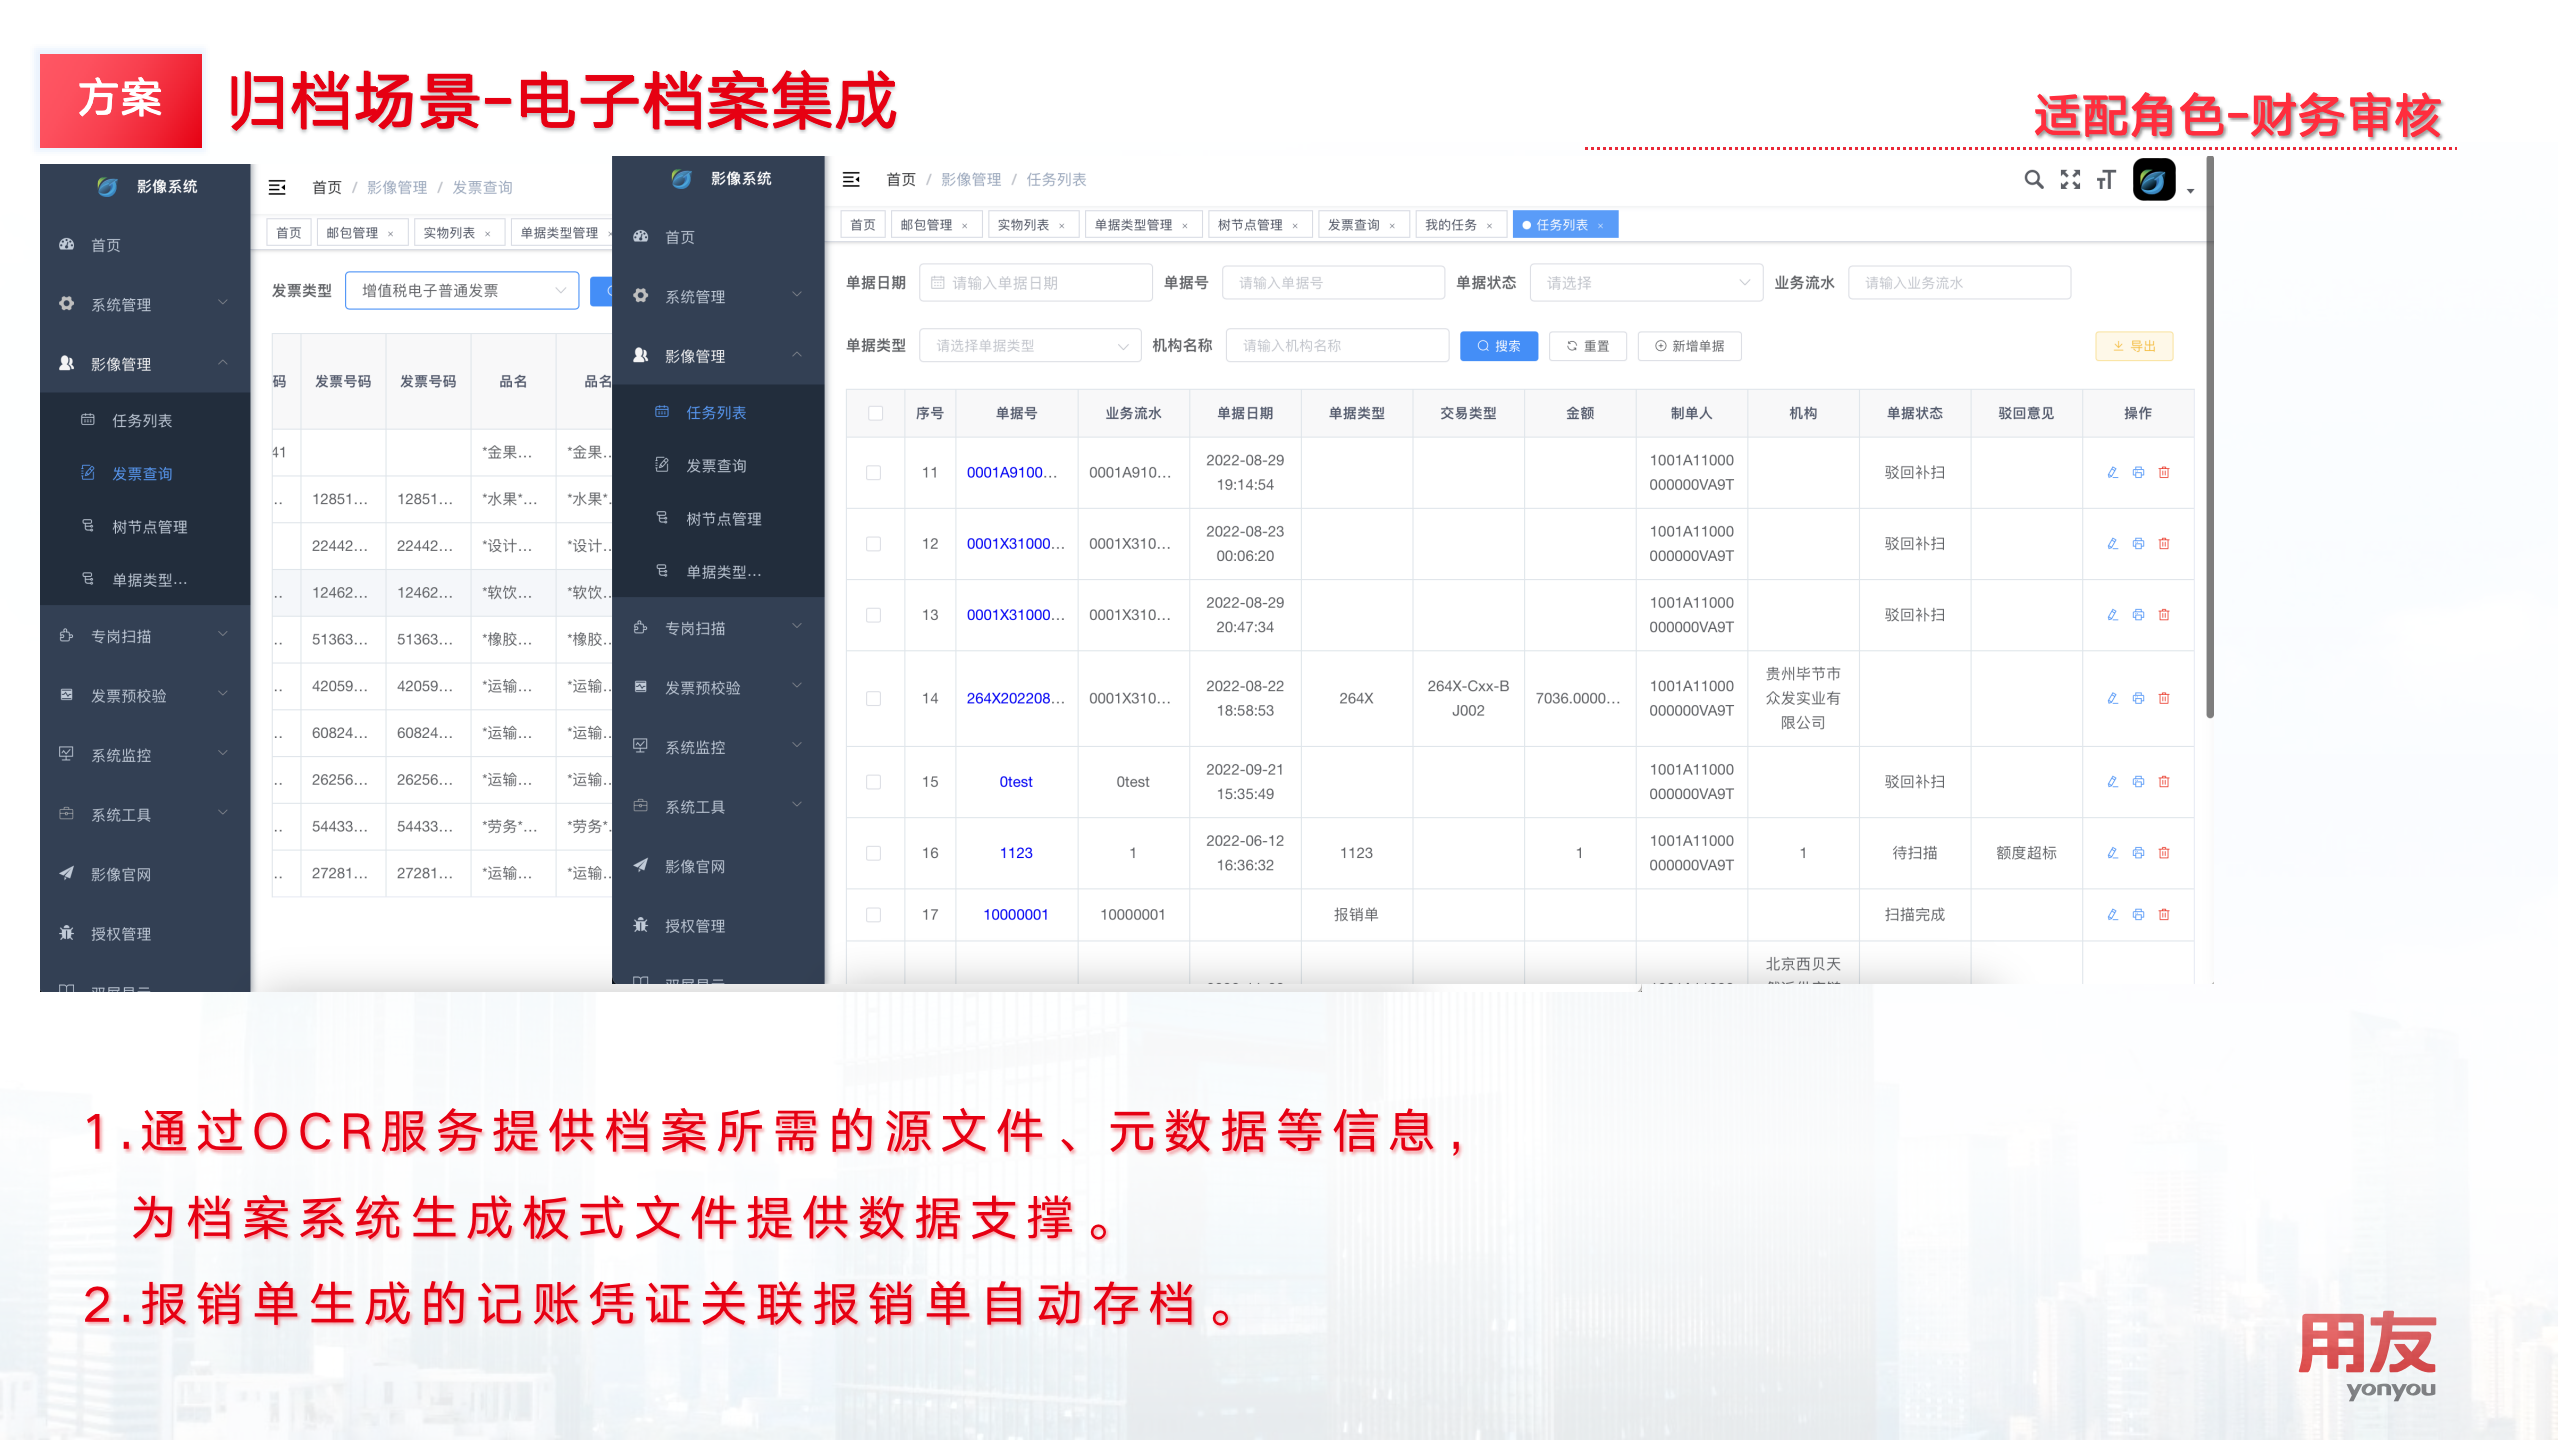The image size is (2560, 1440).
Task: Check the checkbox for row 15
Action: (x=874, y=782)
